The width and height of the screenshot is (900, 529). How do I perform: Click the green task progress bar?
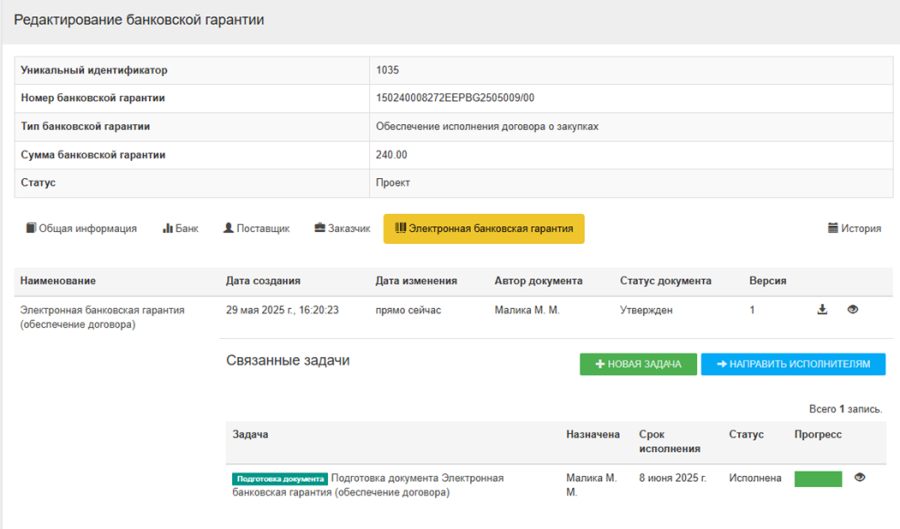pos(818,479)
